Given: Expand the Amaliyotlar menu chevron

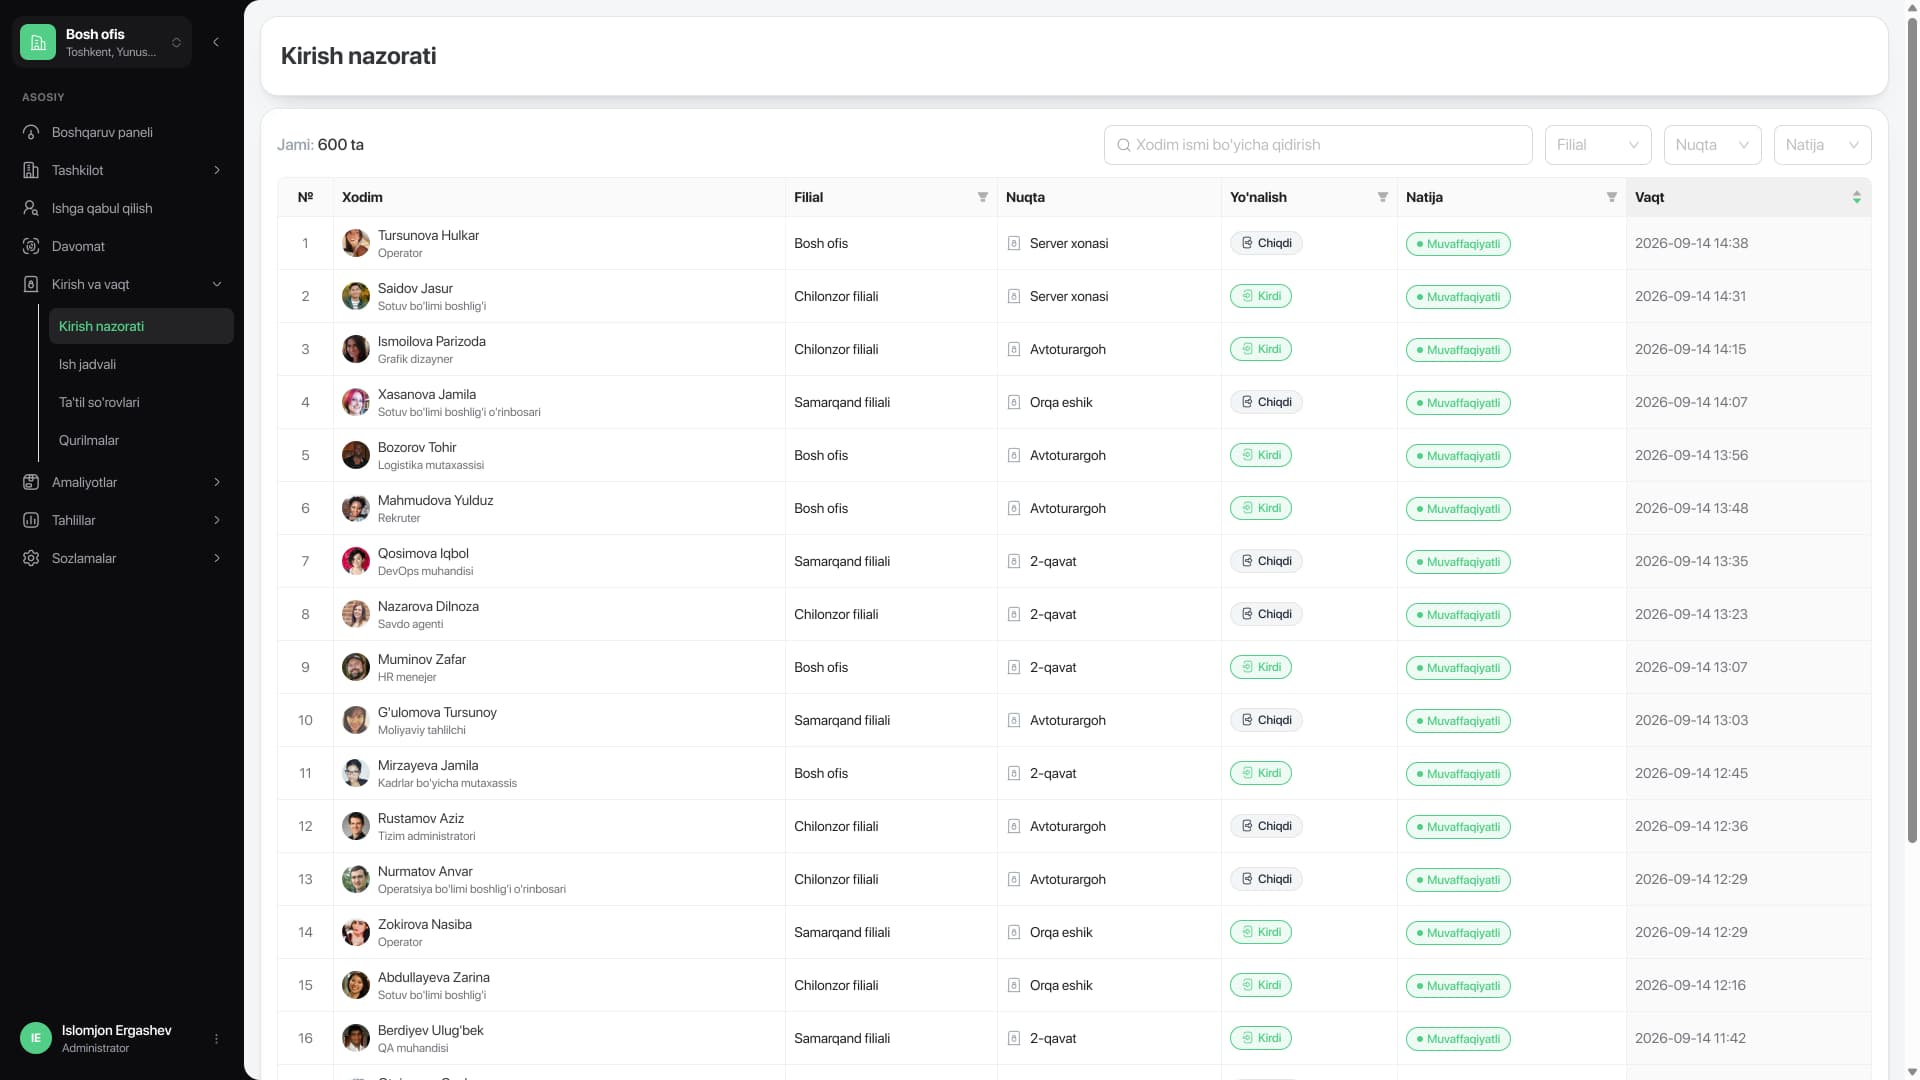Looking at the screenshot, I should [217, 482].
